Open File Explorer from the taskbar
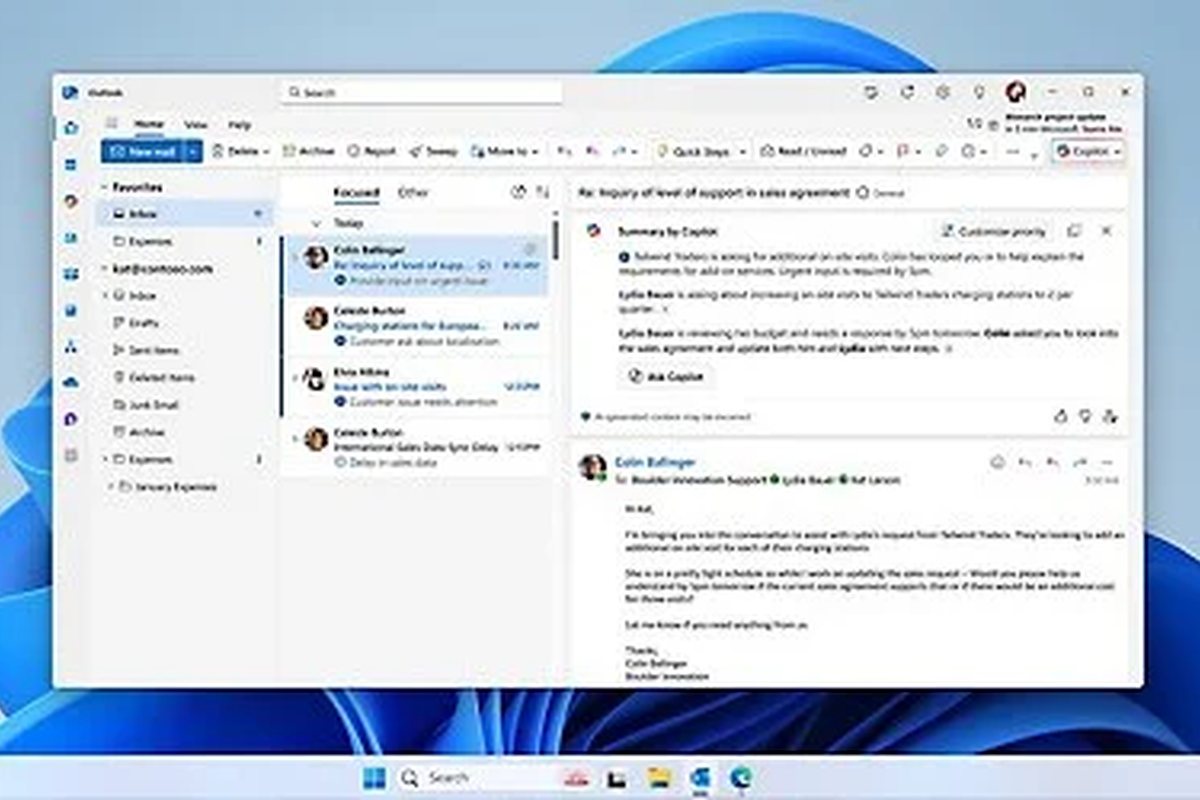The image size is (1200, 800). 658,777
